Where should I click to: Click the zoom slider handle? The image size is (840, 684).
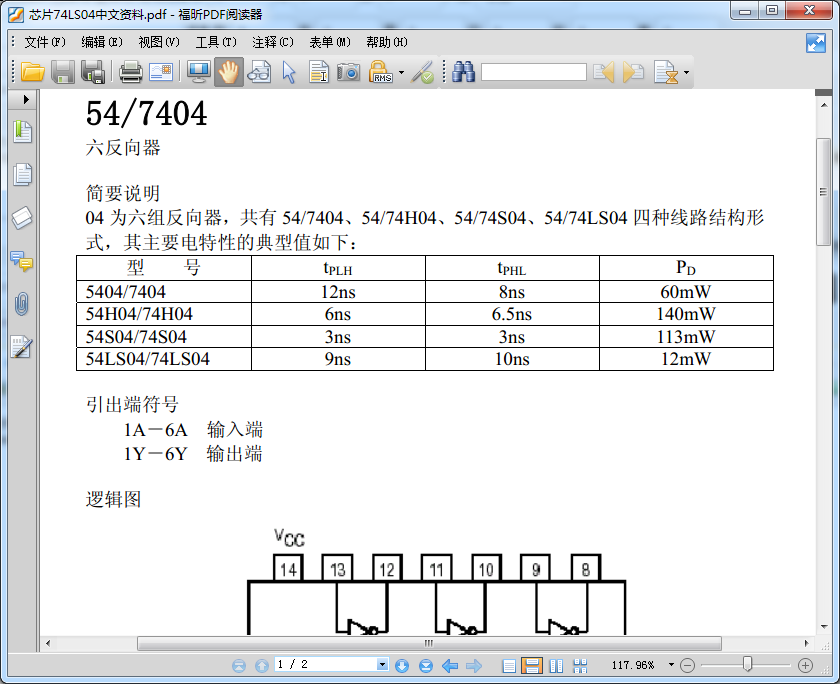[x=747, y=665]
